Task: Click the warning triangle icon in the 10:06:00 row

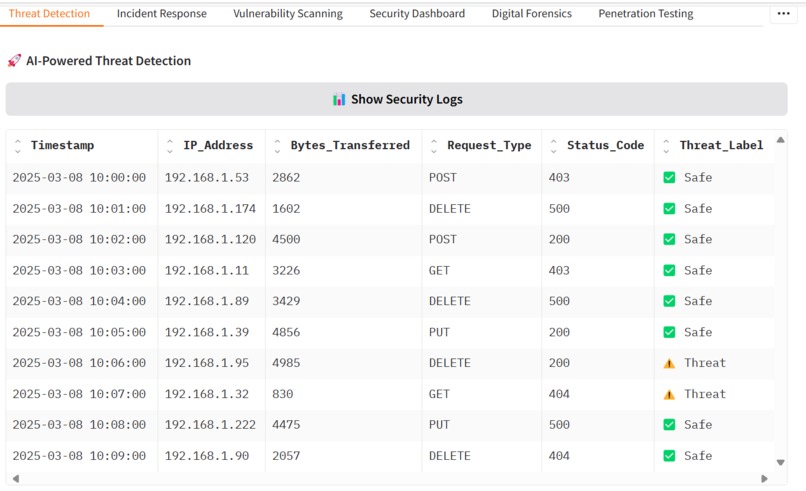Action: pyautogui.click(x=669, y=363)
